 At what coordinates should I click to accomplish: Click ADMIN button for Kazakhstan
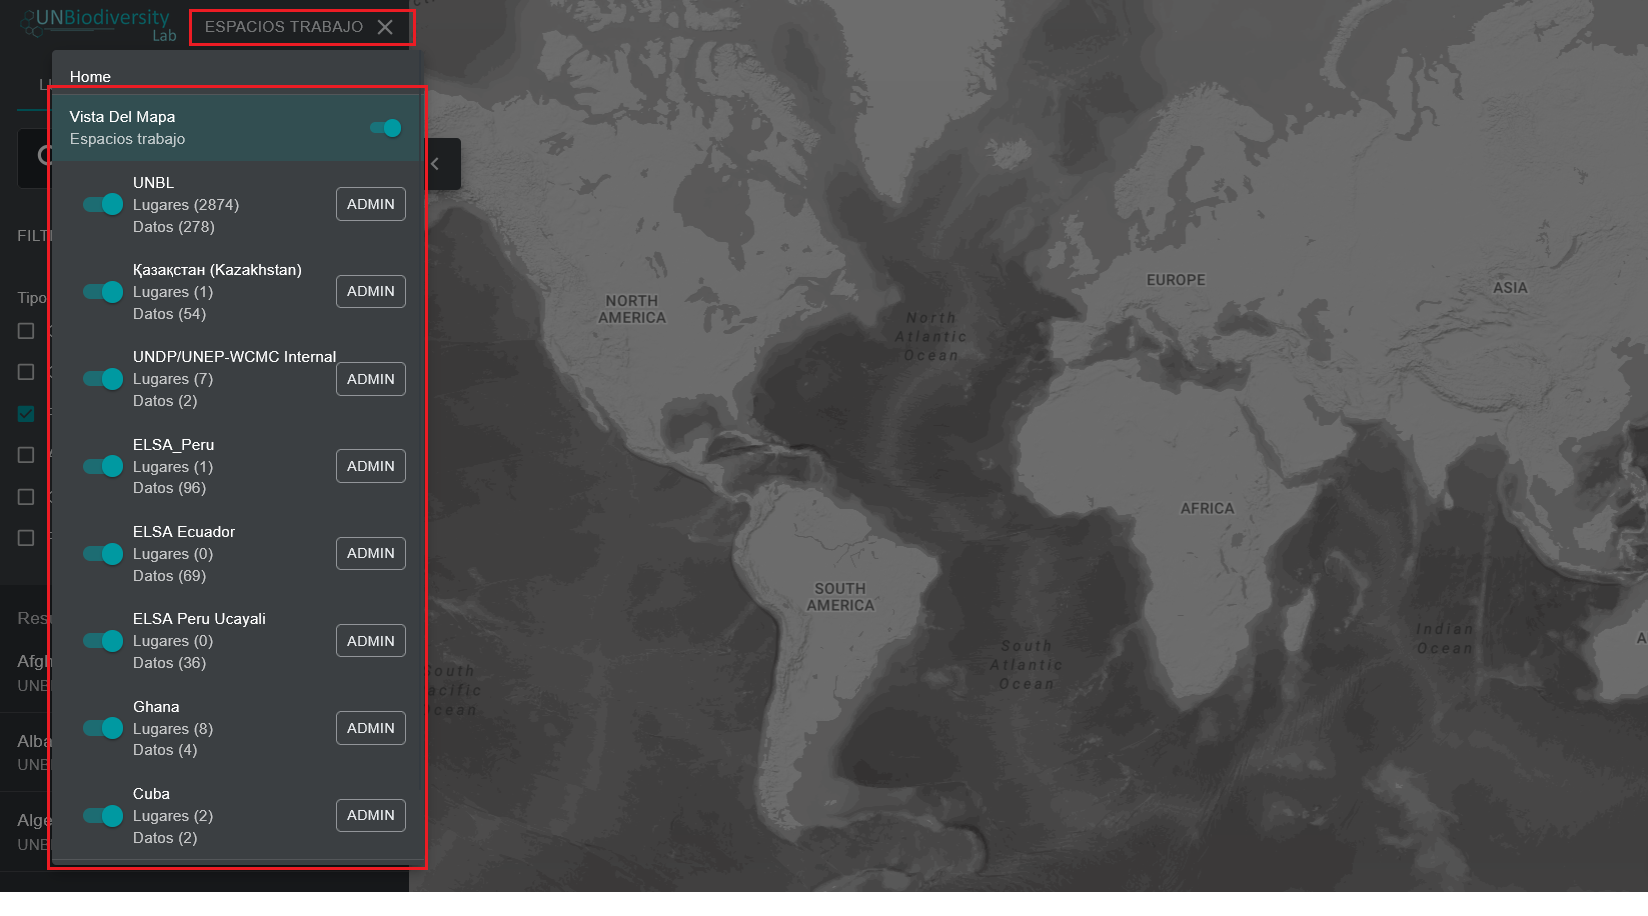(370, 291)
